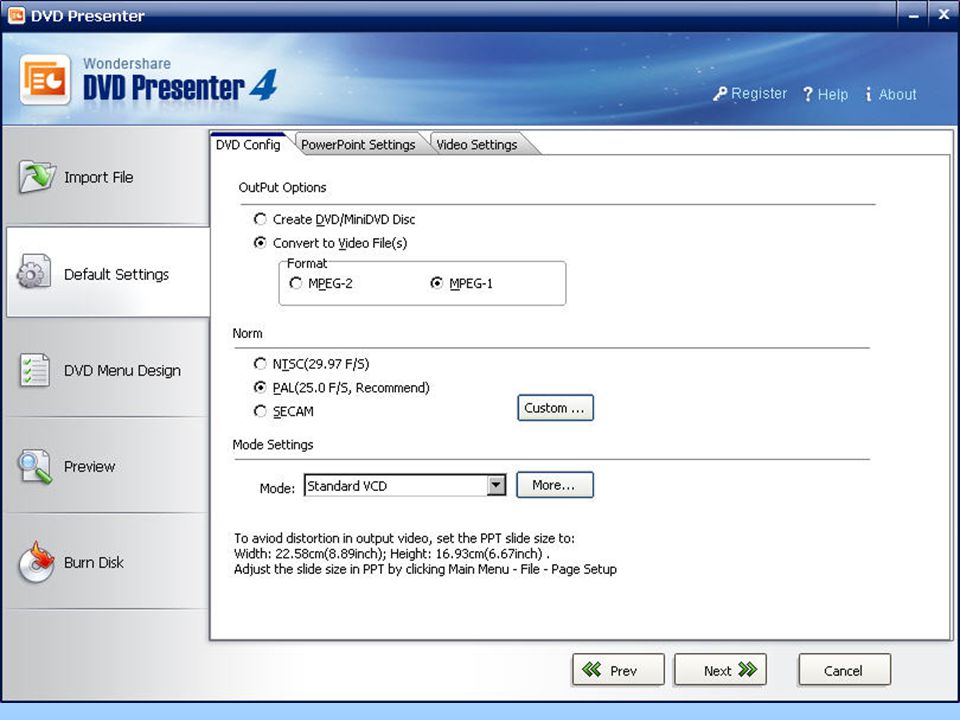Click the Help question mark icon
The image size is (960, 720).
(808, 94)
